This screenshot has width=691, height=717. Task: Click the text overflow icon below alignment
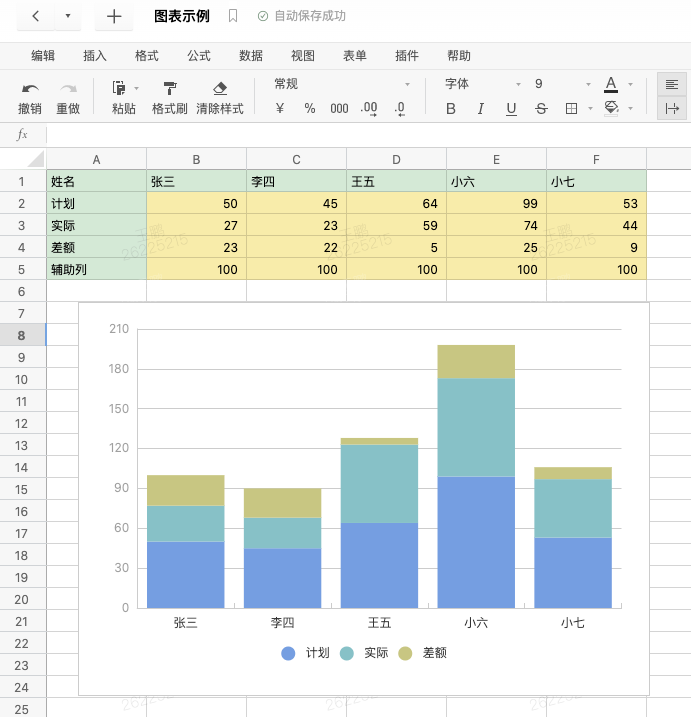[x=672, y=108]
